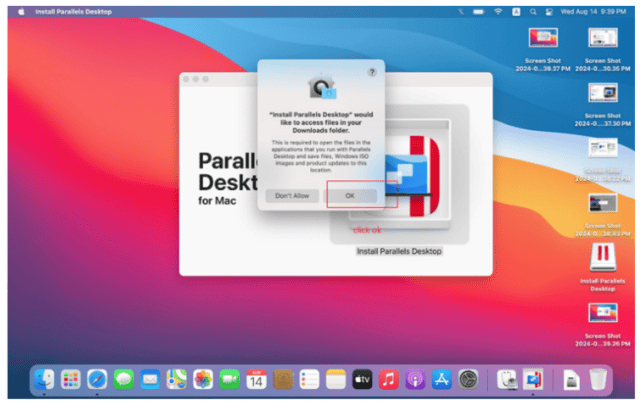Open Launchpad from the Dock
Screen dimensions: 640x405
[71, 380]
